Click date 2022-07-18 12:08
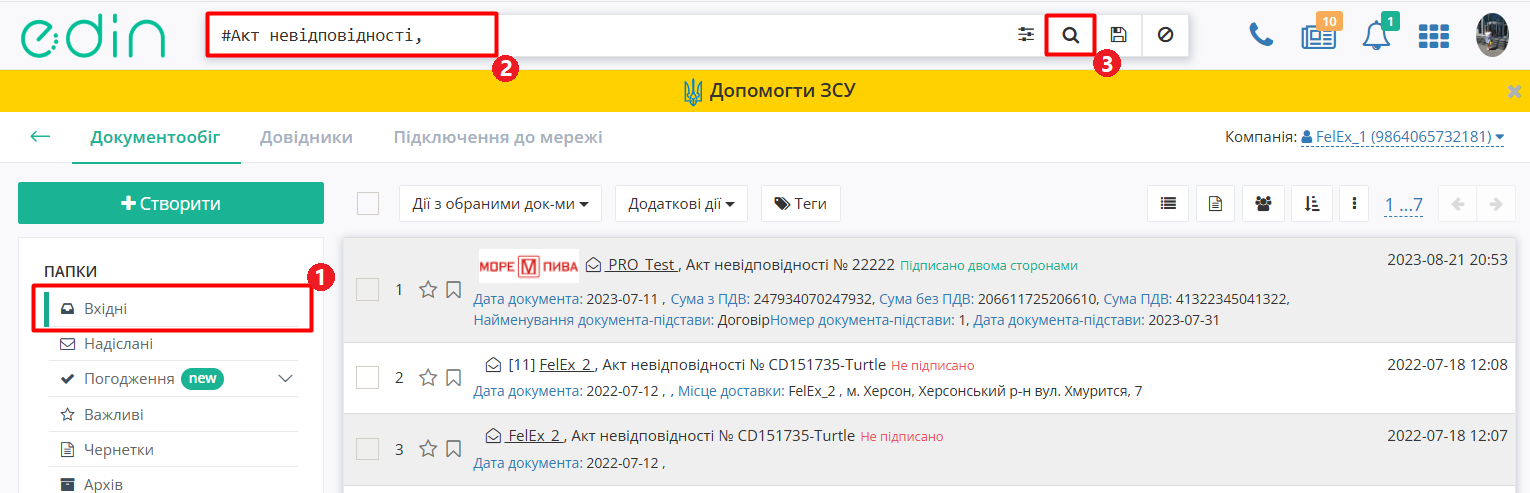 pyautogui.click(x=1447, y=365)
